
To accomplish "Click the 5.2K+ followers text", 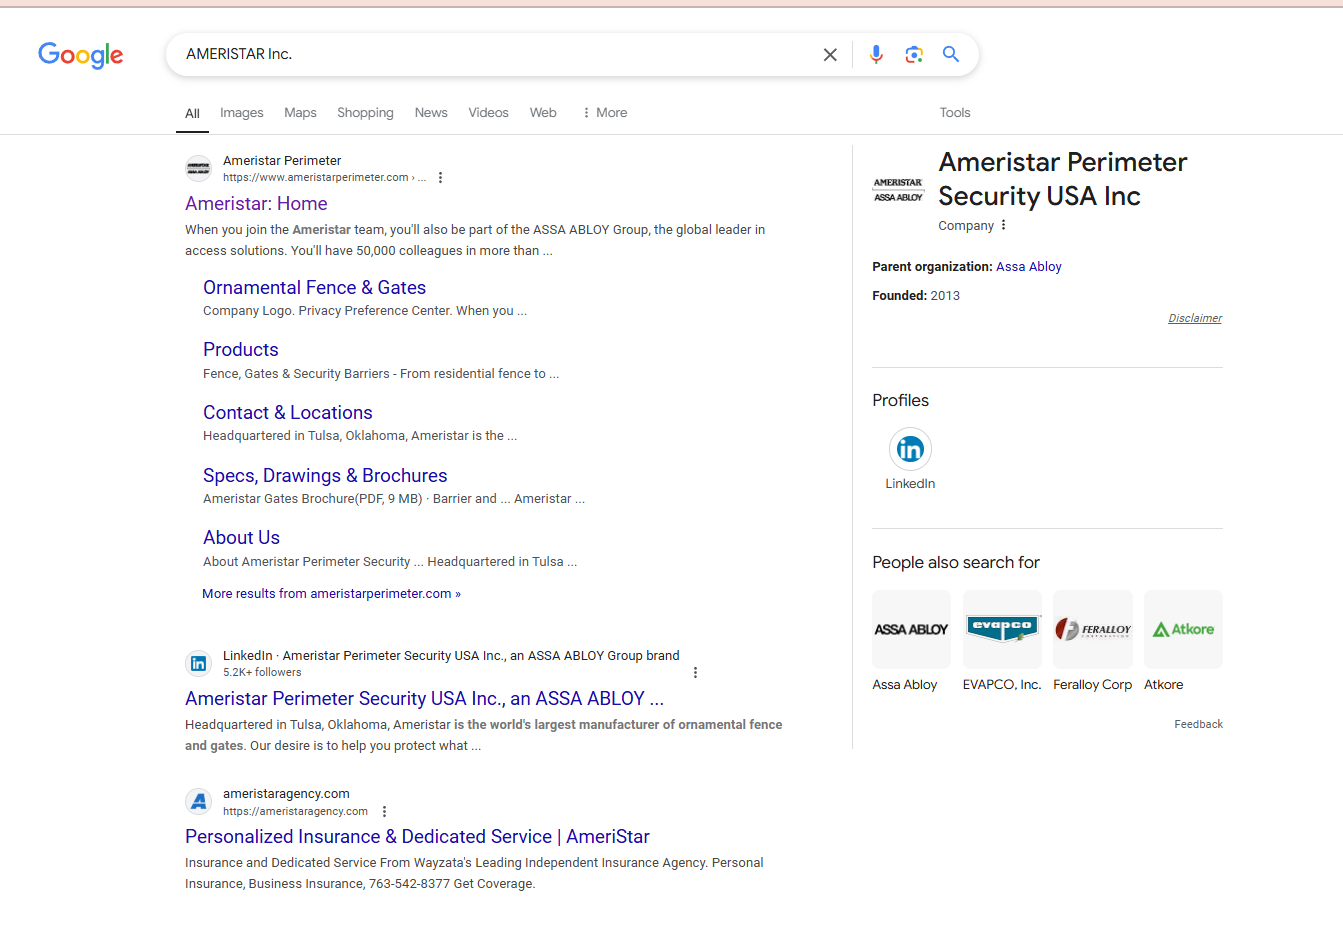I will point(262,673).
